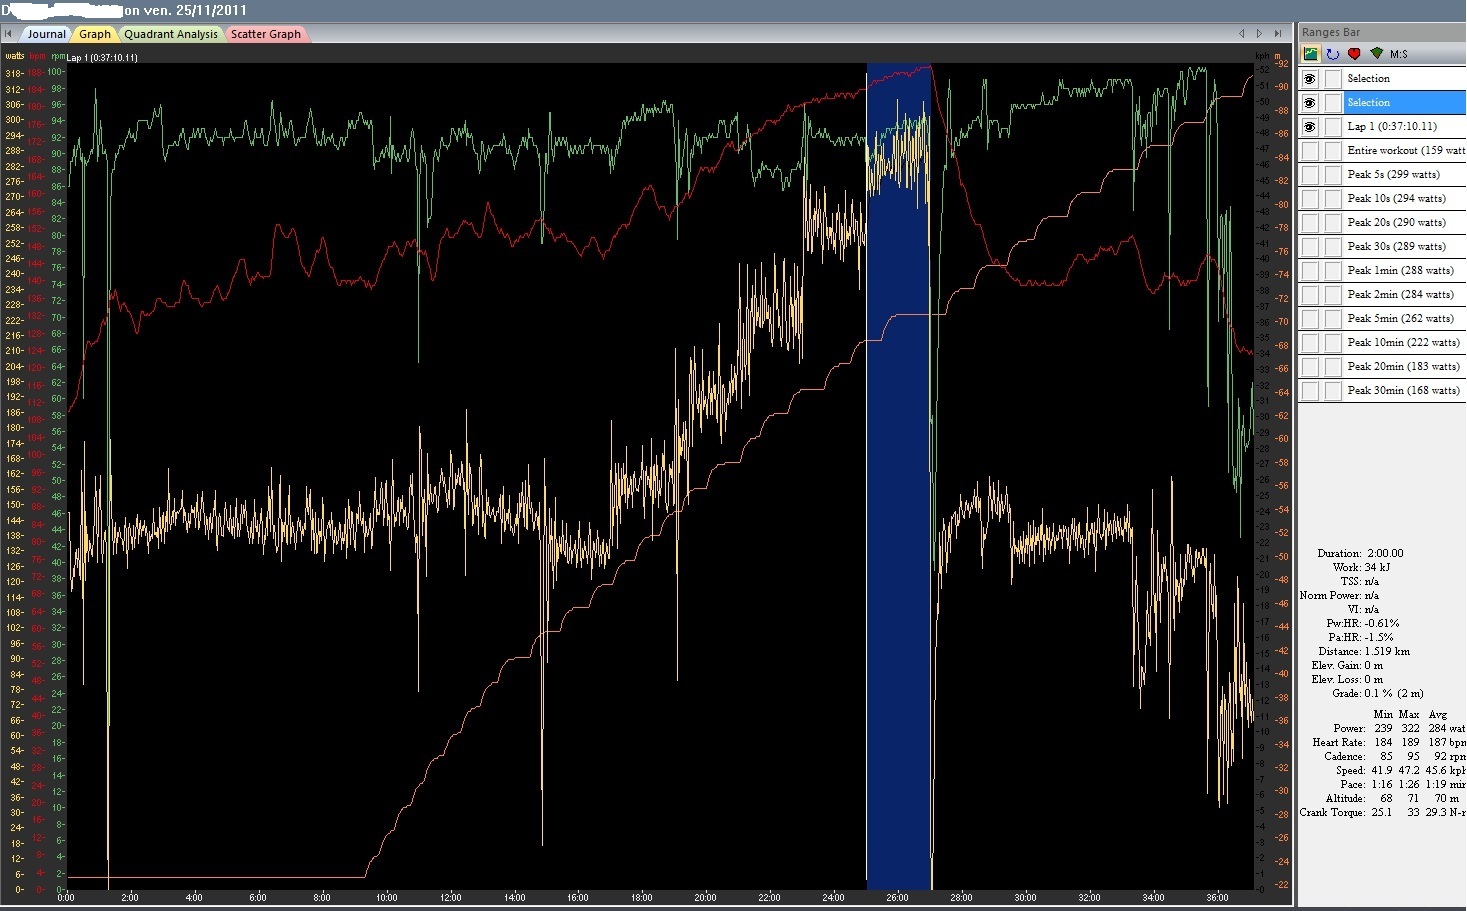This screenshot has height=911, width=1467.
Task: Show the Peak 20min range
Action: [1309, 367]
